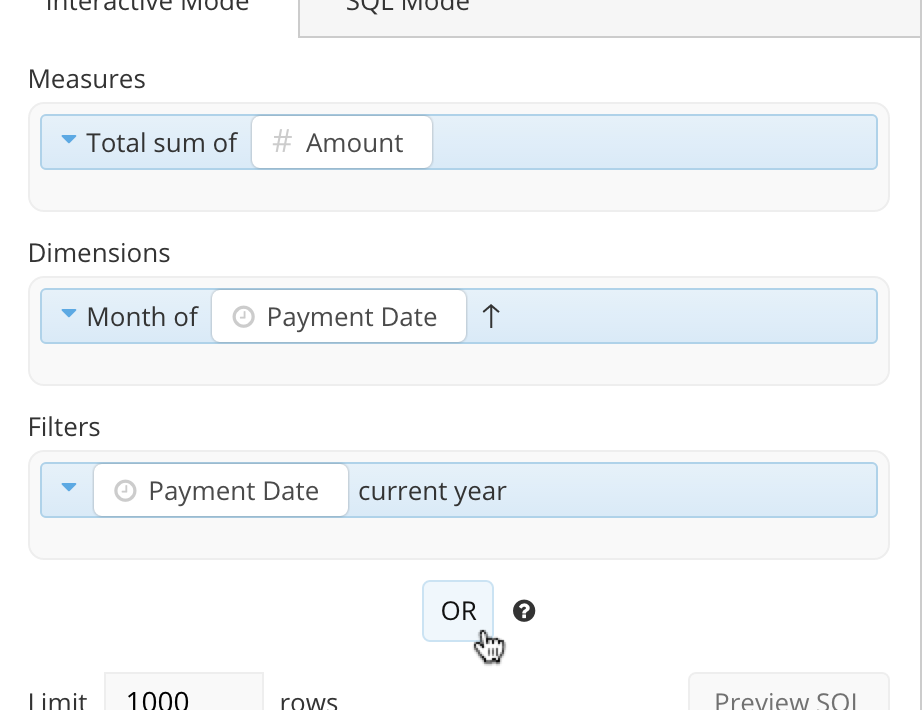Image resolution: width=922 pixels, height=710 pixels.
Task: Focus the Limit rows input field
Action: (184, 697)
